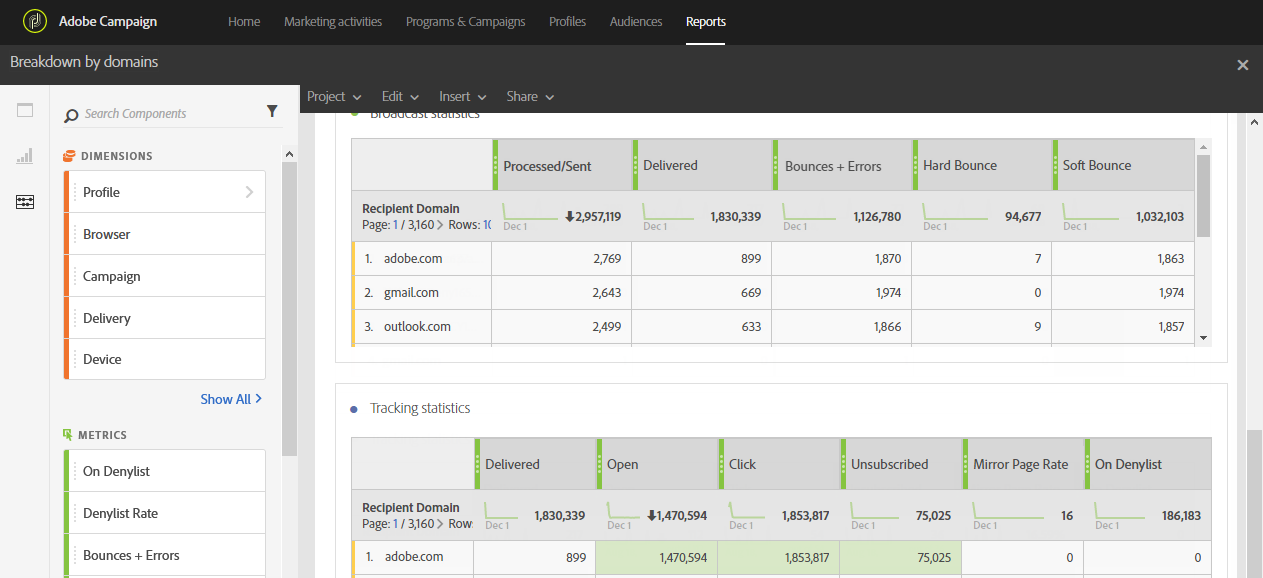Image resolution: width=1263 pixels, height=578 pixels.
Task: Open the Edit dropdown menu
Action: 400,97
